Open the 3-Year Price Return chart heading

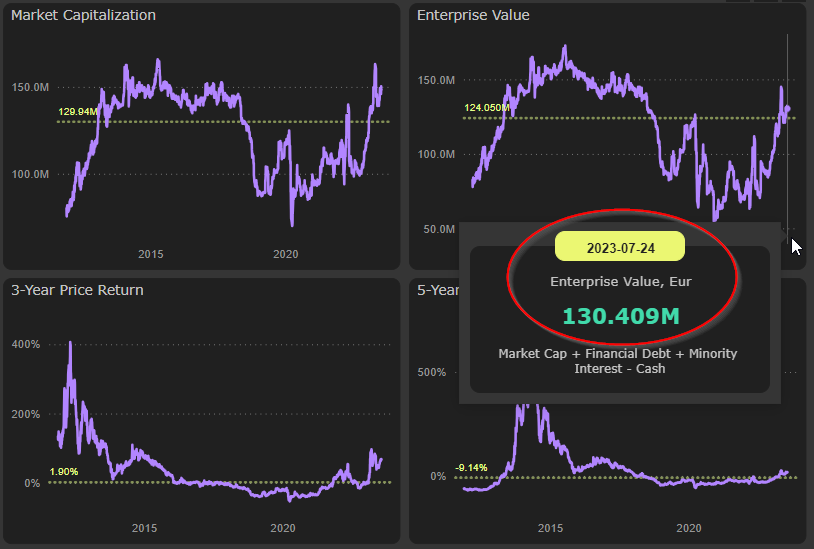point(77,291)
